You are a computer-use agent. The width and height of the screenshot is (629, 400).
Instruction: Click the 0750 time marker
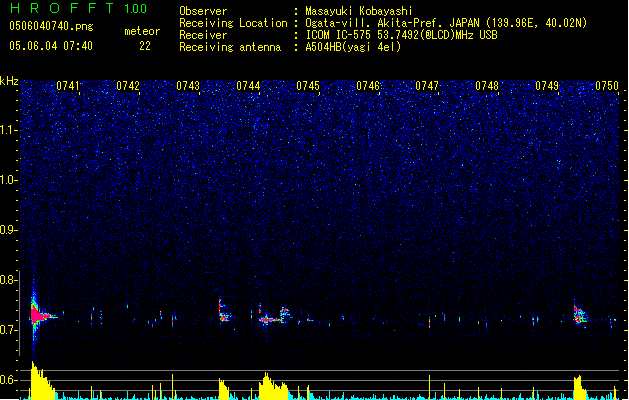tap(607, 86)
